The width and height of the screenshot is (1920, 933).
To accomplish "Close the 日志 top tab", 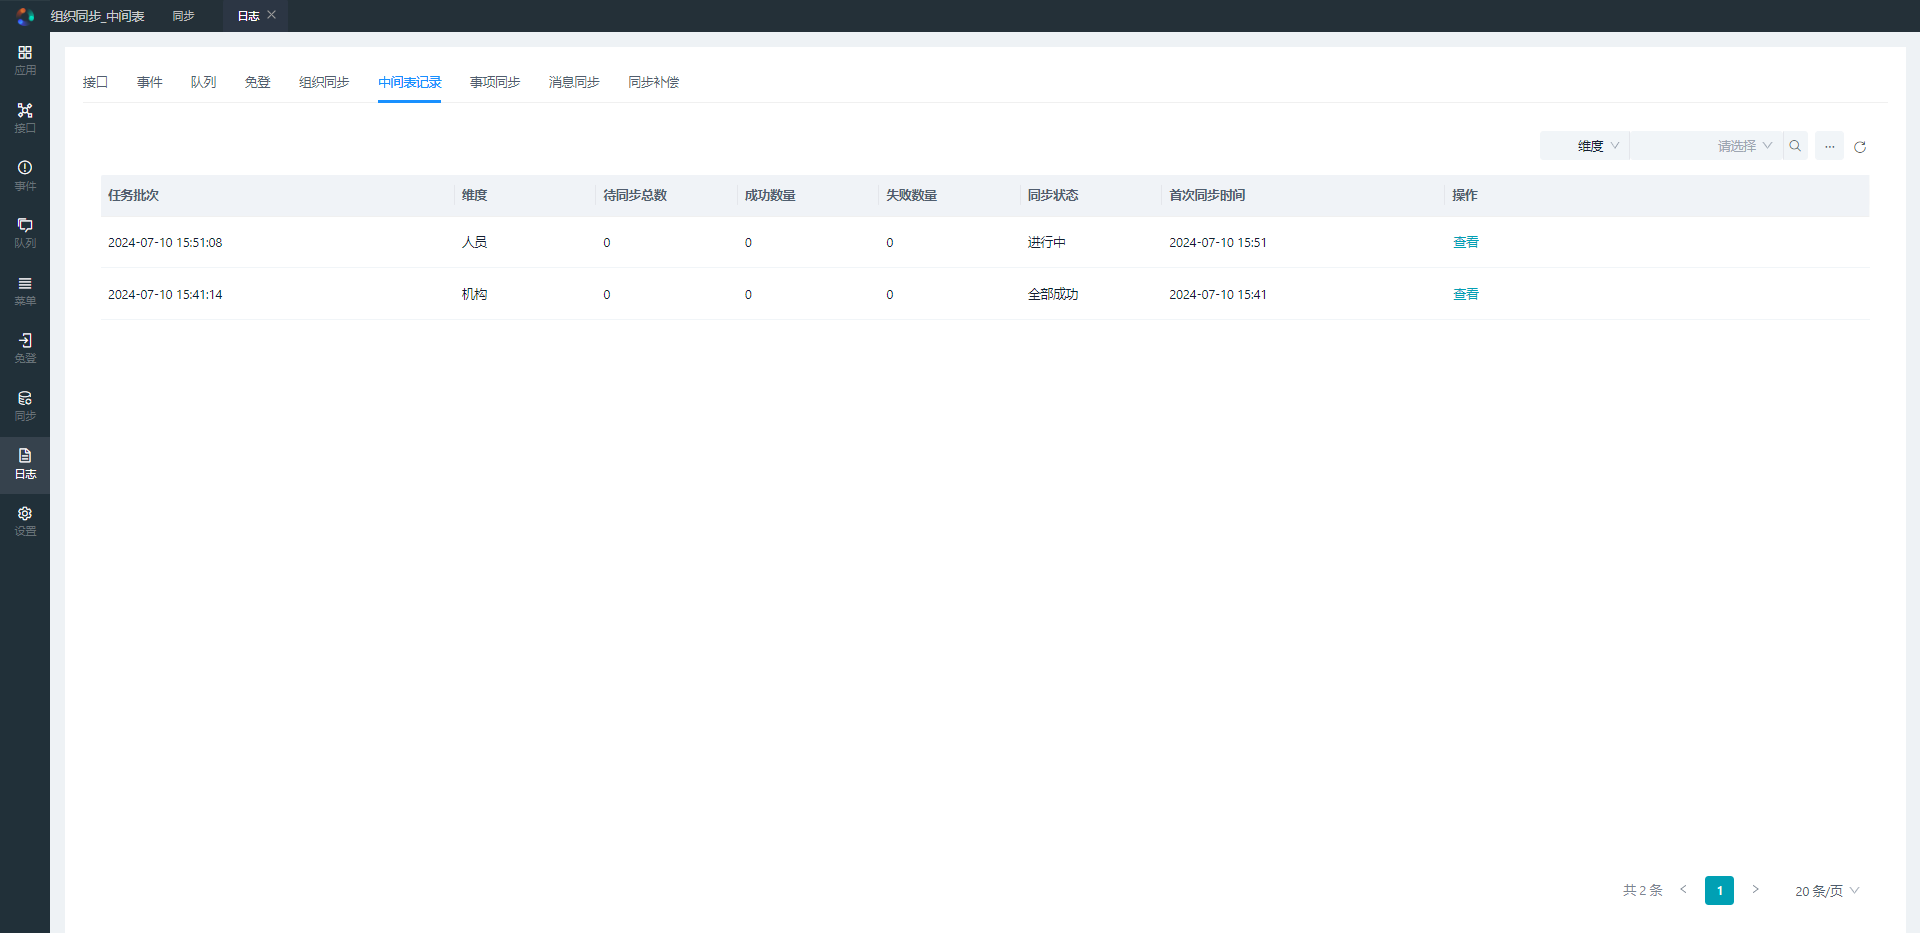I will tap(271, 15).
